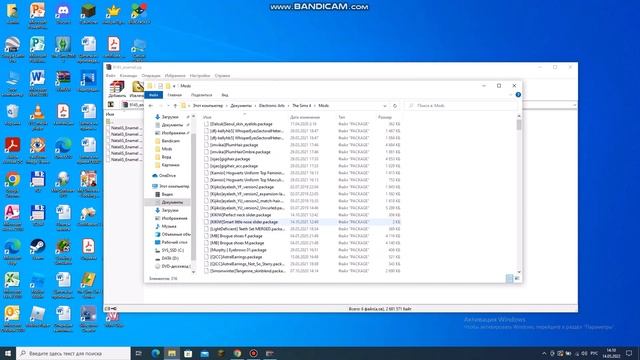640x360 pixels.
Task: Launch the Microsoft Access desktop shortcut
Action: (x=12, y=216)
